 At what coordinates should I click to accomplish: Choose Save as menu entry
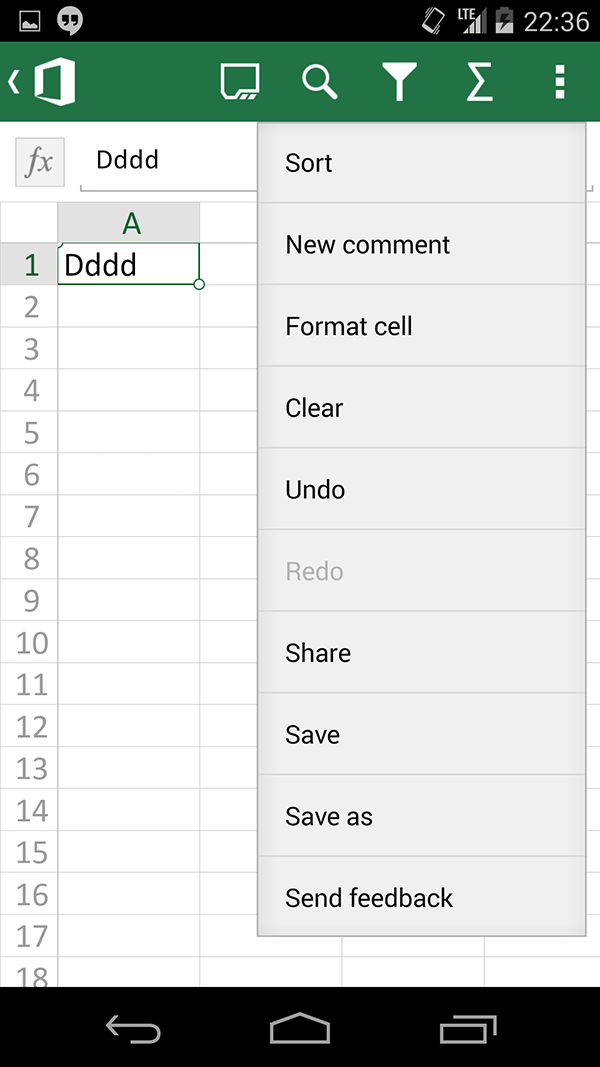422,816
